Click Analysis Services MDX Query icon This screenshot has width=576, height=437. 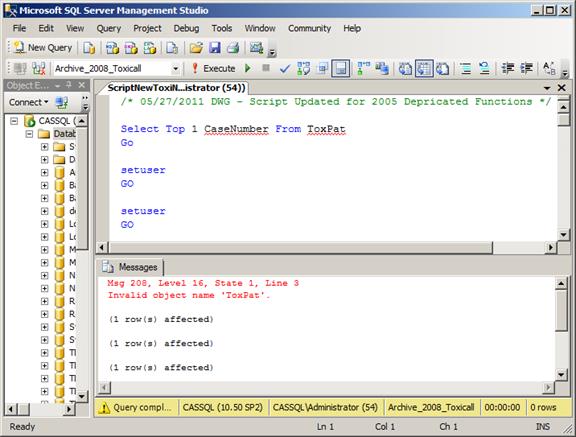click(112, 48)
